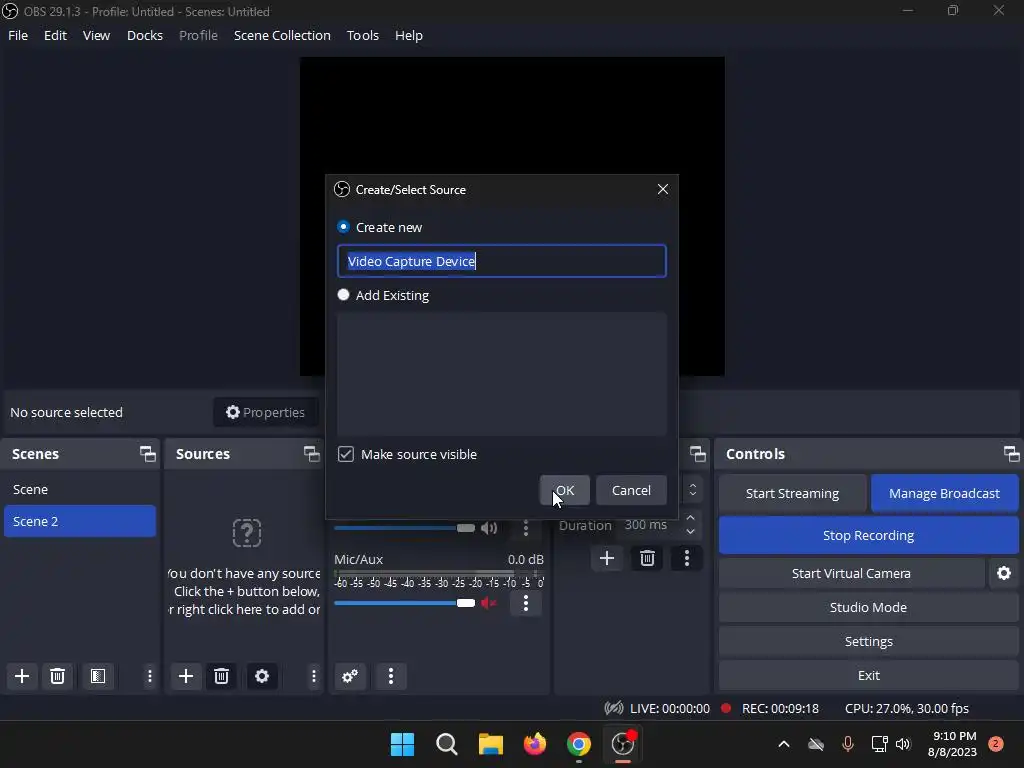Remove source with Sources trash icon
Image resolution: width=1024 pixels, height=768 pixels.
click(x=221, y=676)
